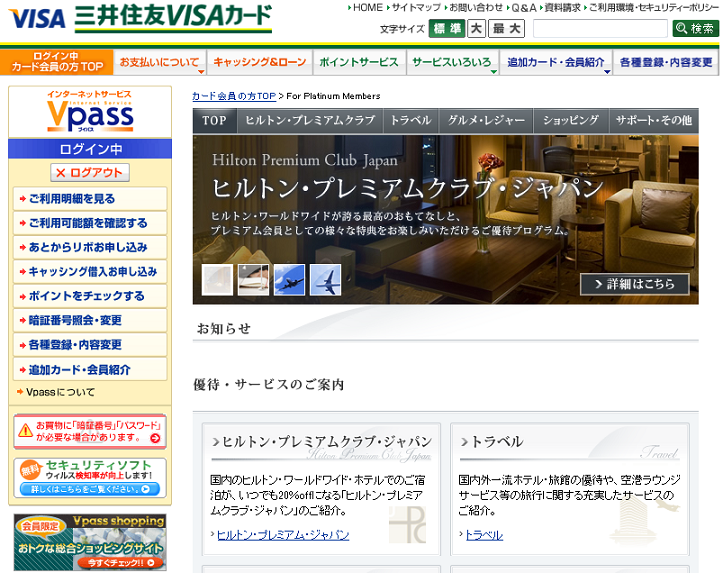The height and width of the screenshot is (573, 723).
Task: Select the ショッピング tab
Action: click(x=571, y=121)
